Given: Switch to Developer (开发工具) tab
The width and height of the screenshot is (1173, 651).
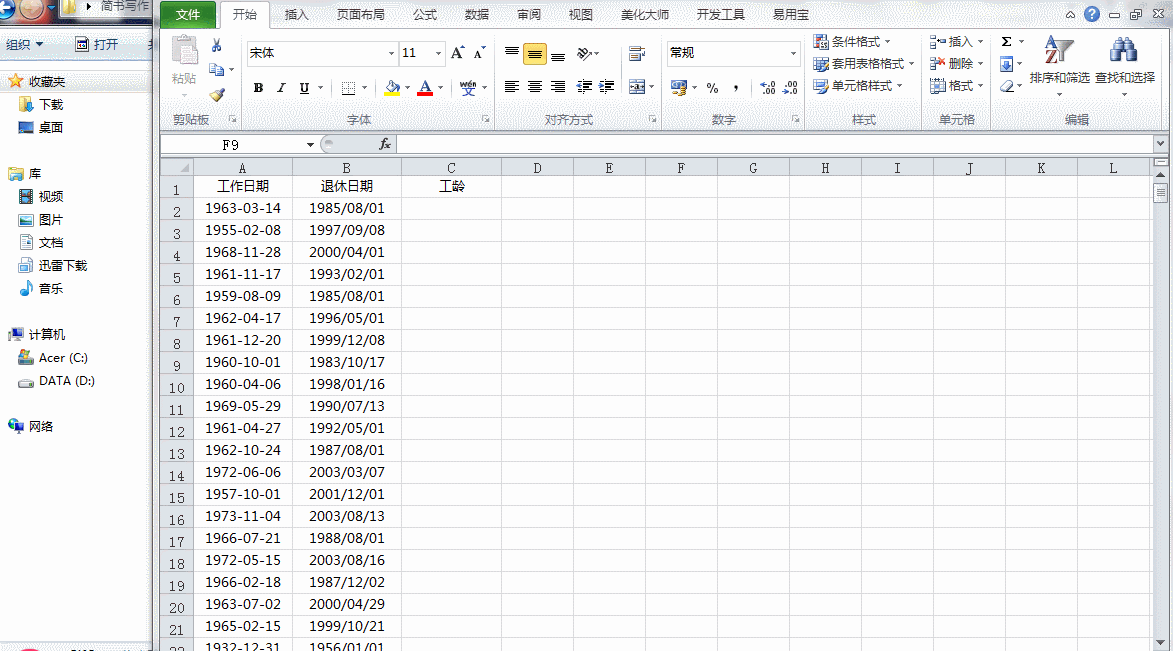Looking at the screenshot, I should 720,14.
